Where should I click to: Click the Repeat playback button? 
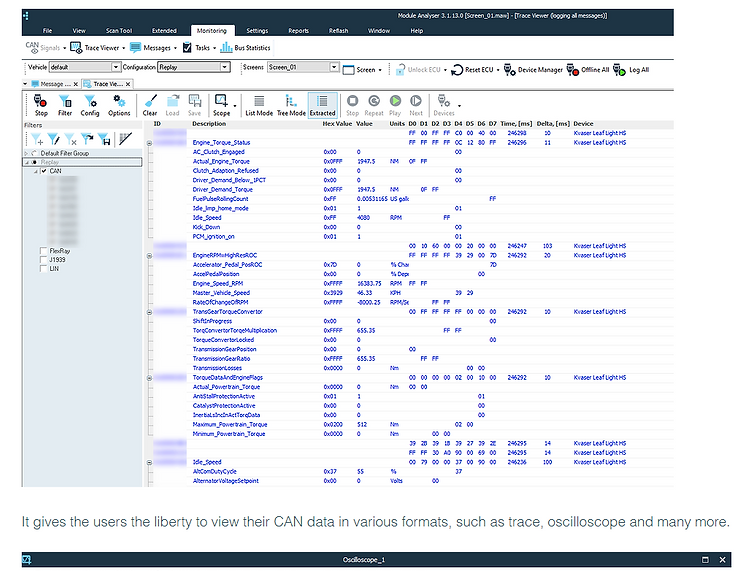click(374, 105)
